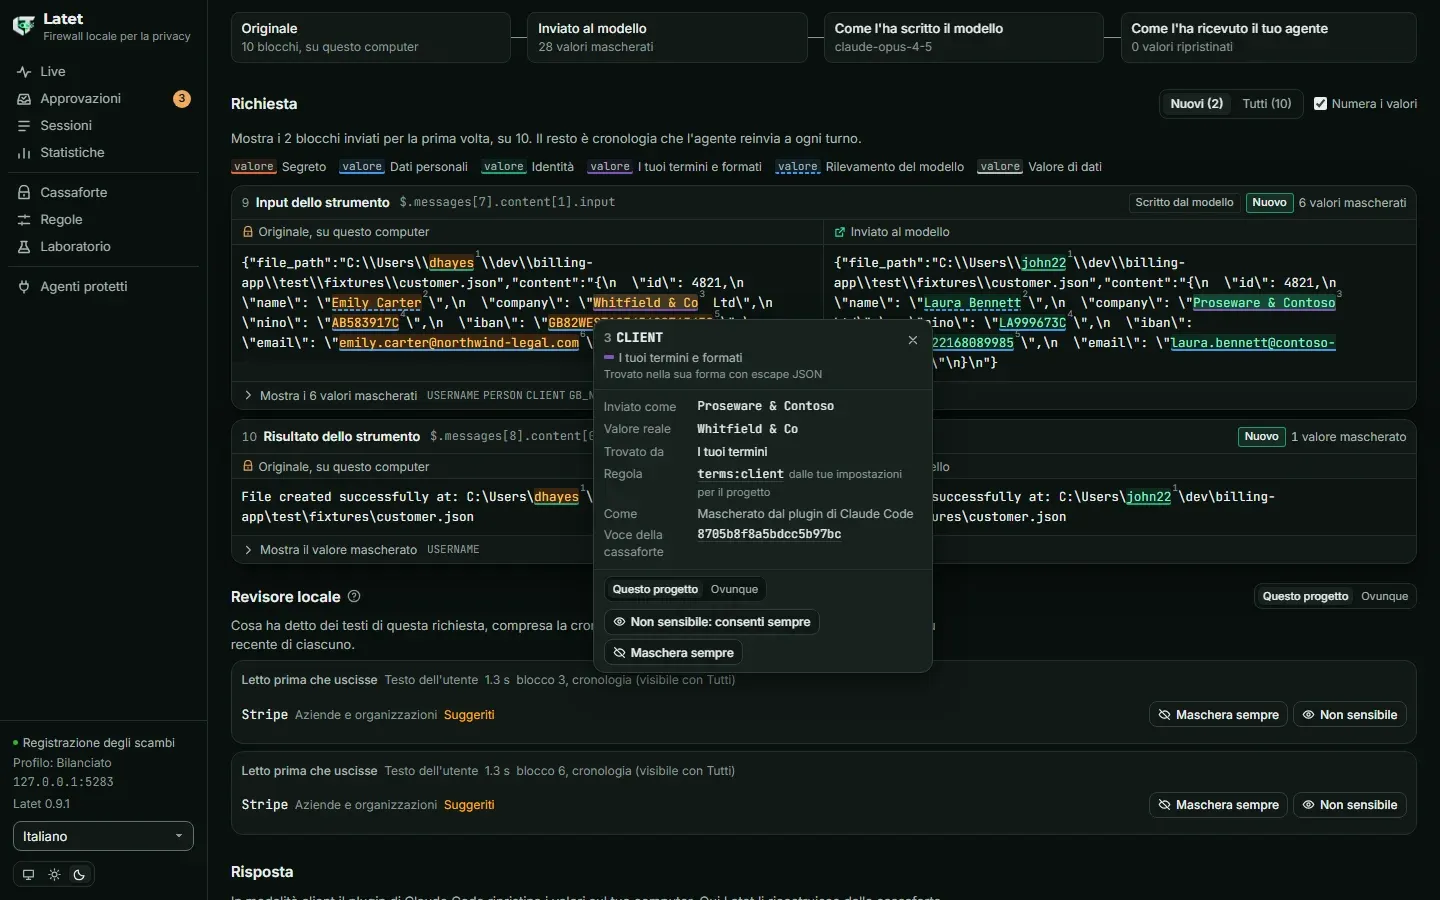This screenshot has height=900, width=1440.
Task: Toggle the Numera i valori checkbox
Action: (1320, 104)
